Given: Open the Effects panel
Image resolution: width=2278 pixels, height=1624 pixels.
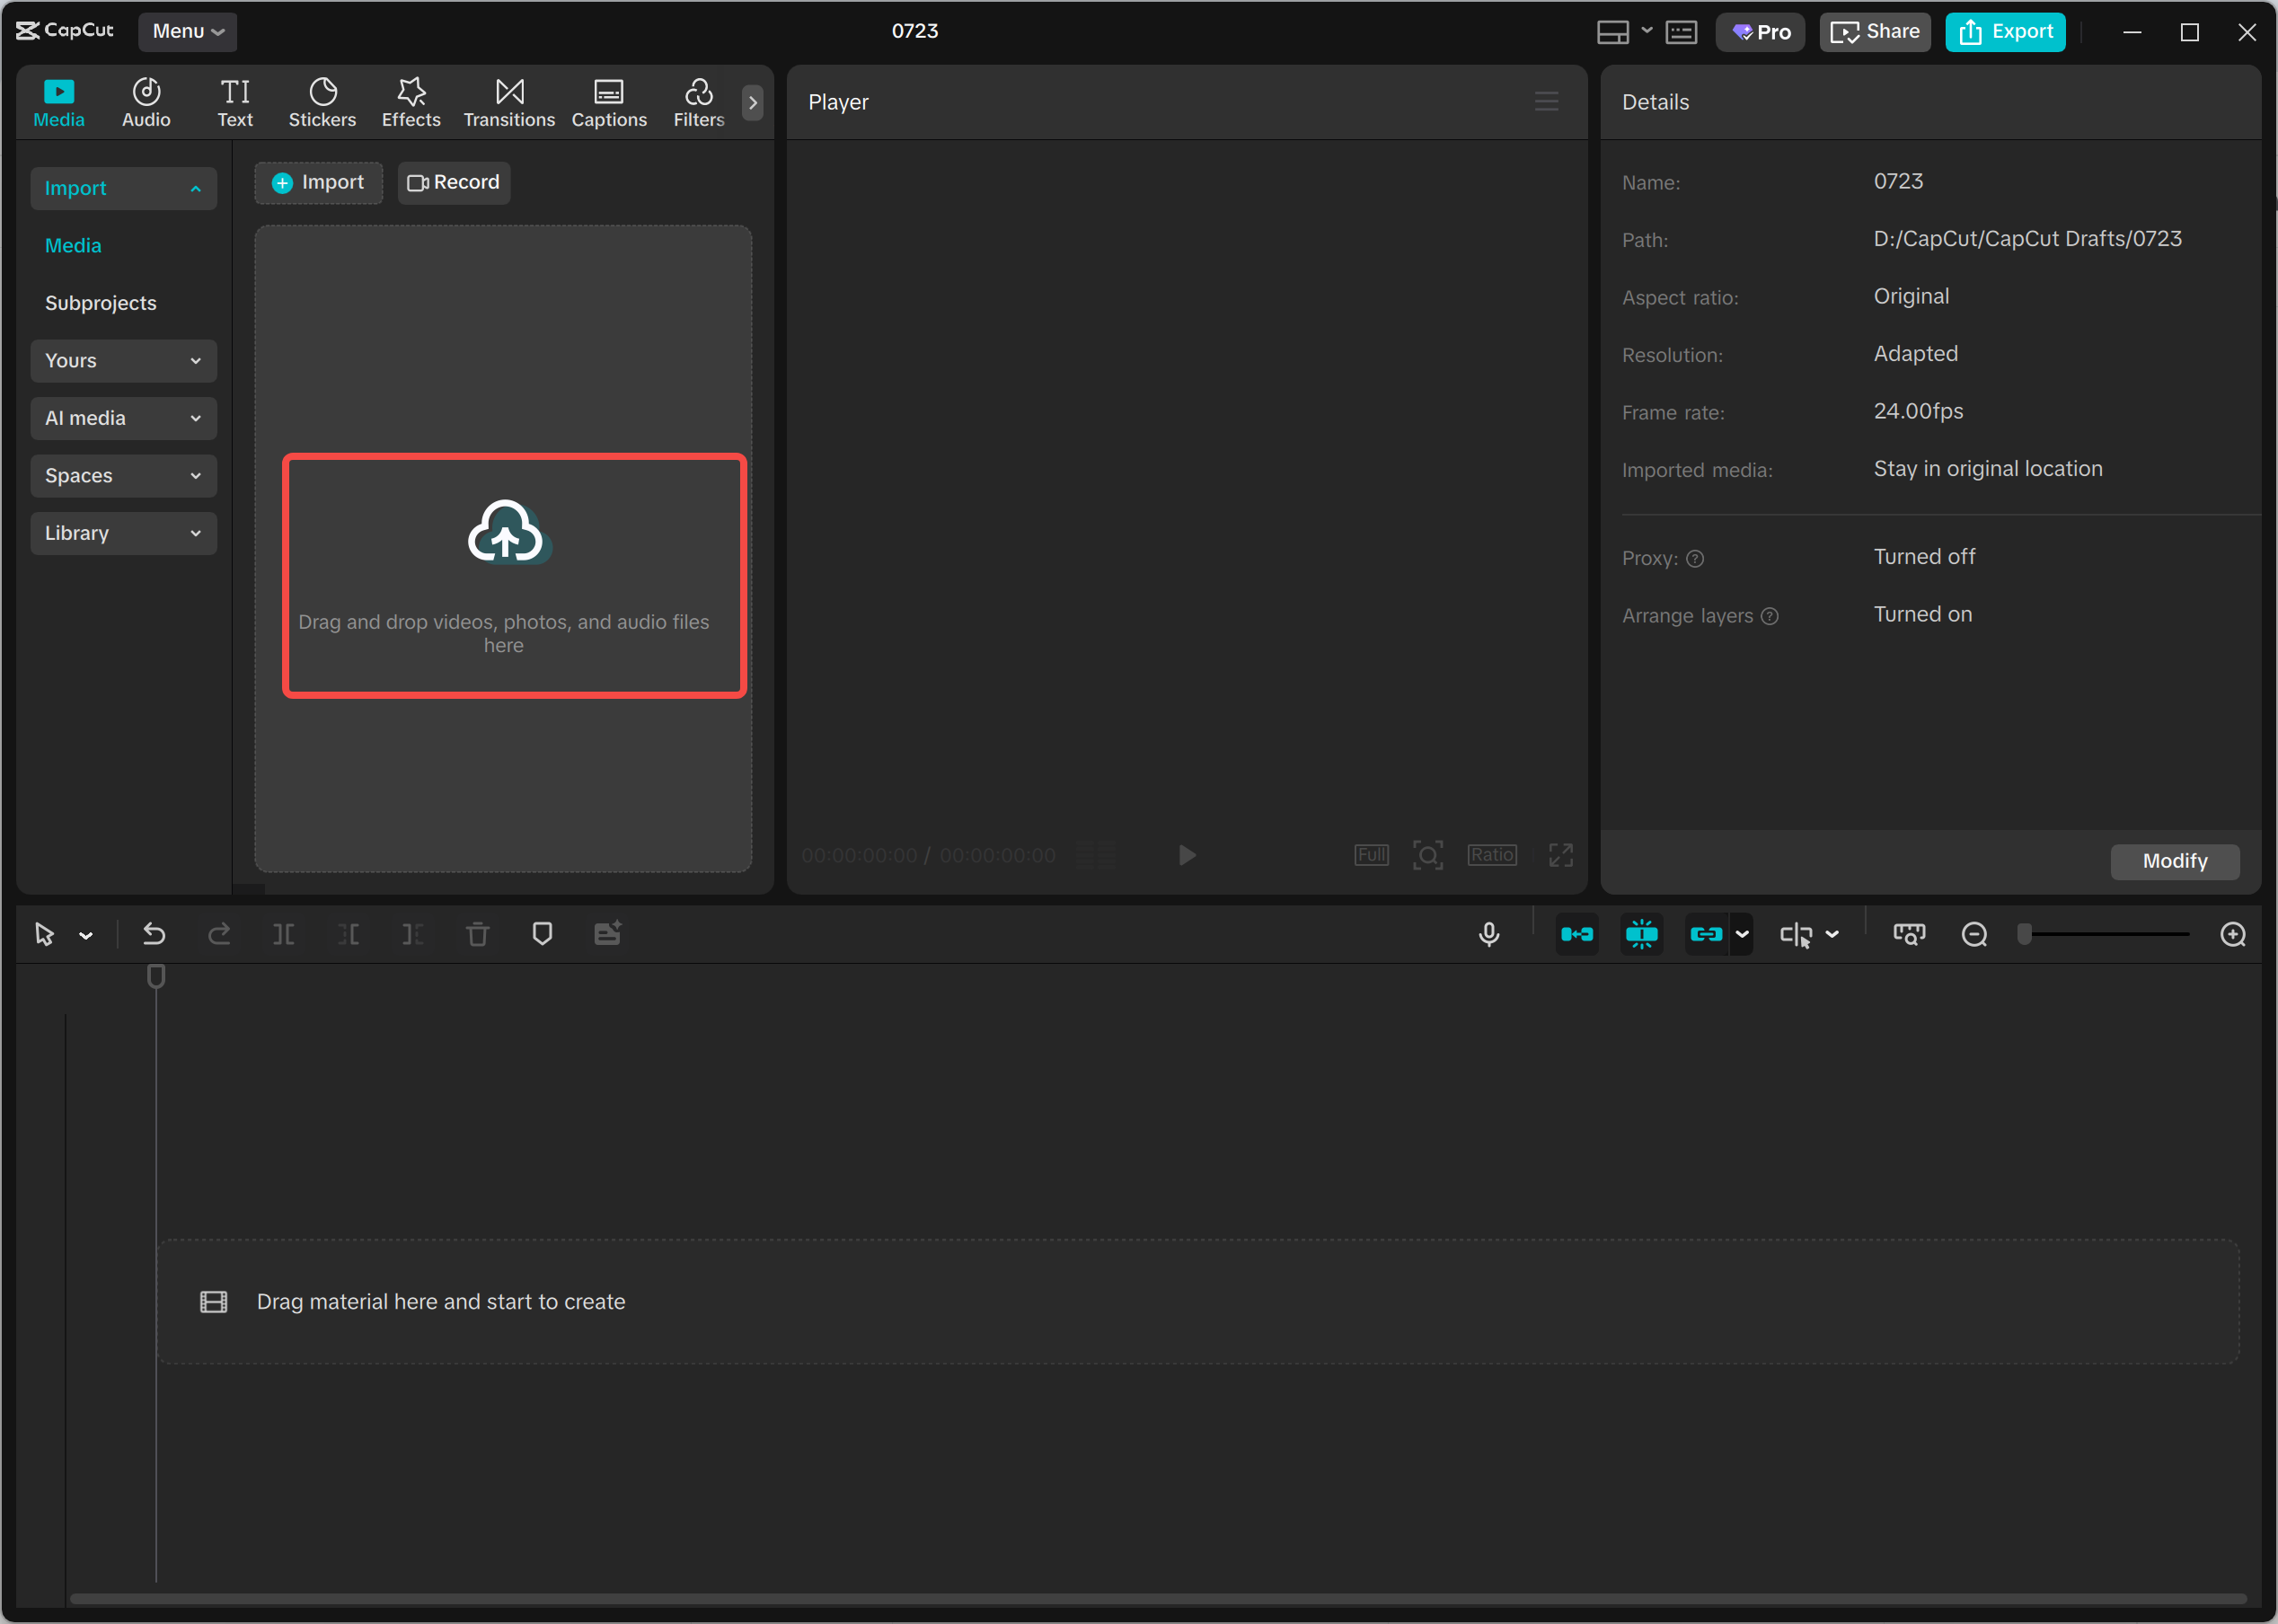Looking at the screenshot, I should pyautogui.click(x=410, y=100).
